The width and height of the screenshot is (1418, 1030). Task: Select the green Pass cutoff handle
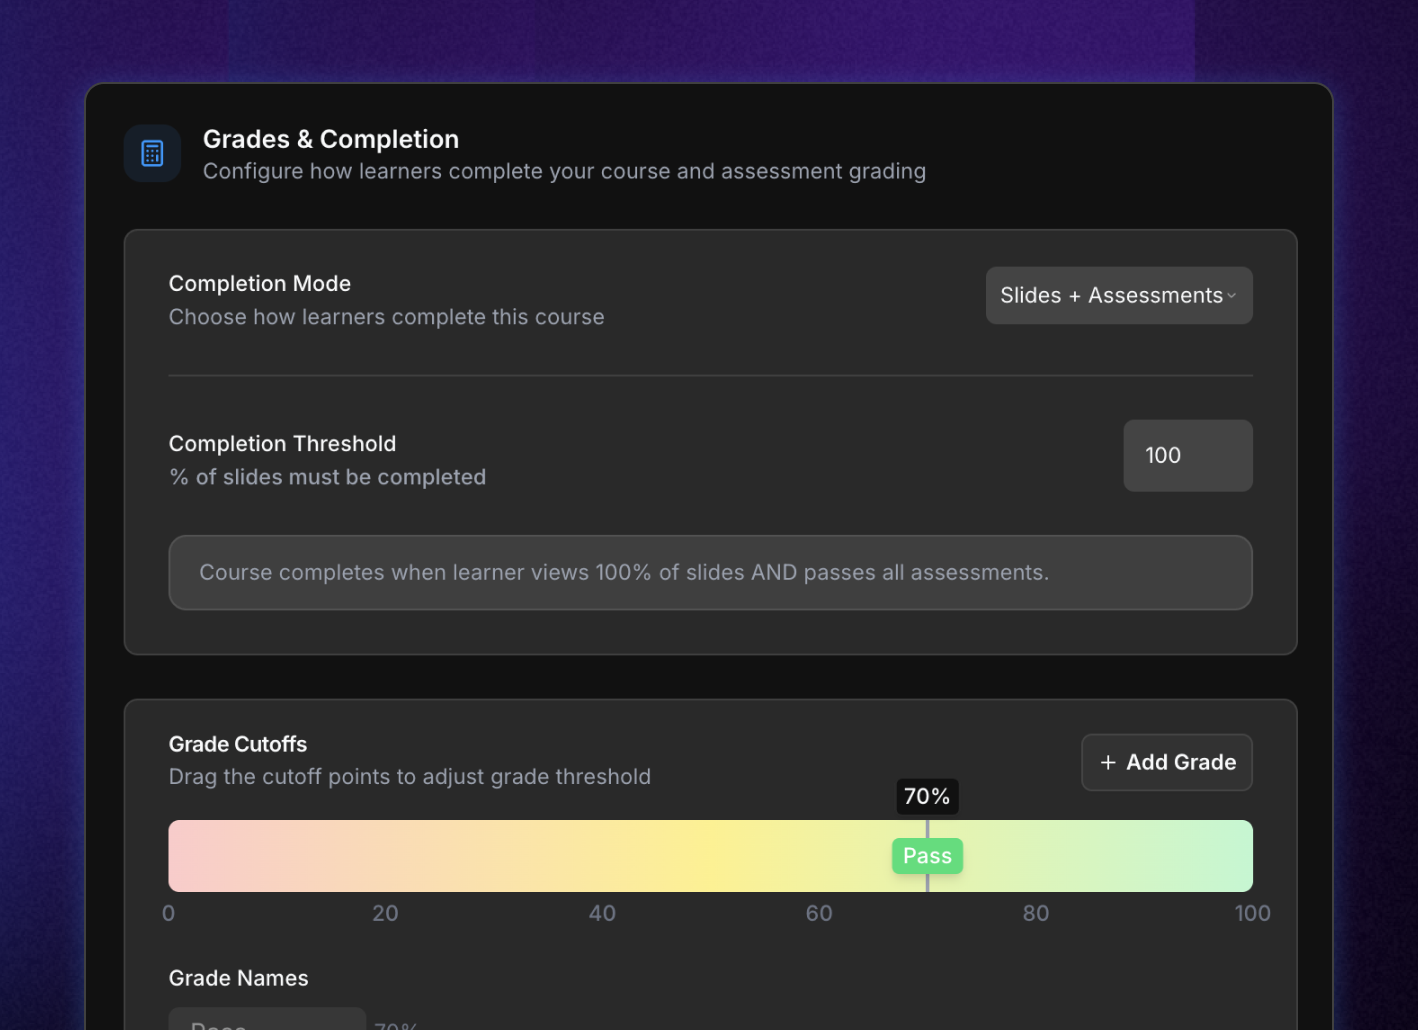(x=927, y=856)
